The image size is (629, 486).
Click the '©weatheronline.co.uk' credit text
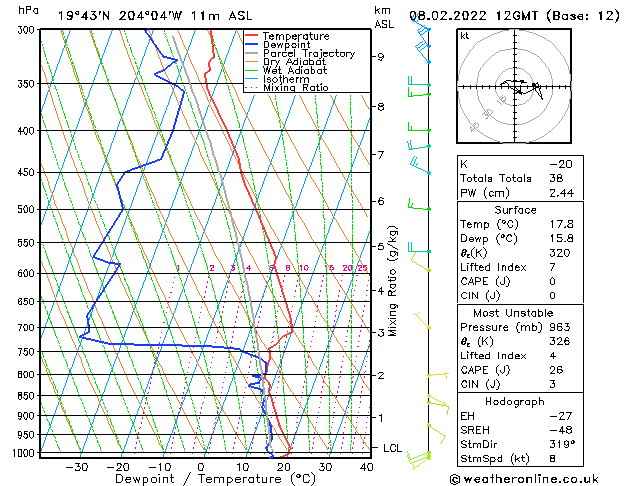[x=524, y=479]
